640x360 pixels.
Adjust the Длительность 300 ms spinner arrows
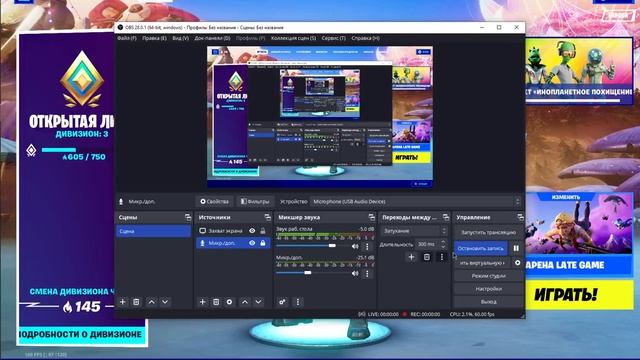444,244
